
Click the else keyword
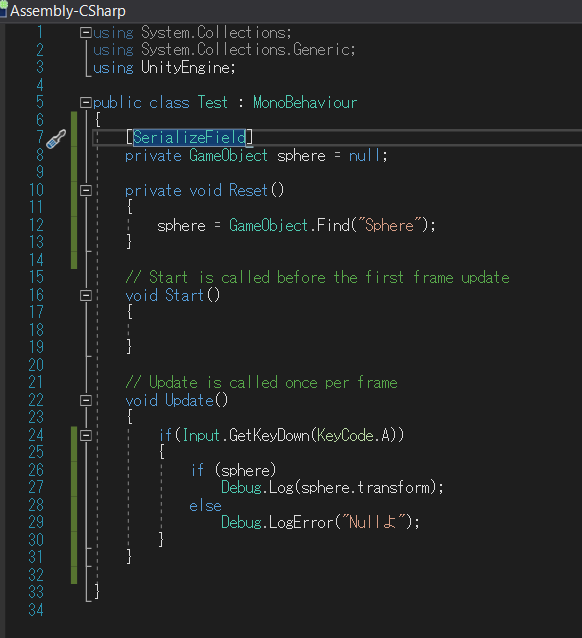[x=206, y=505]
